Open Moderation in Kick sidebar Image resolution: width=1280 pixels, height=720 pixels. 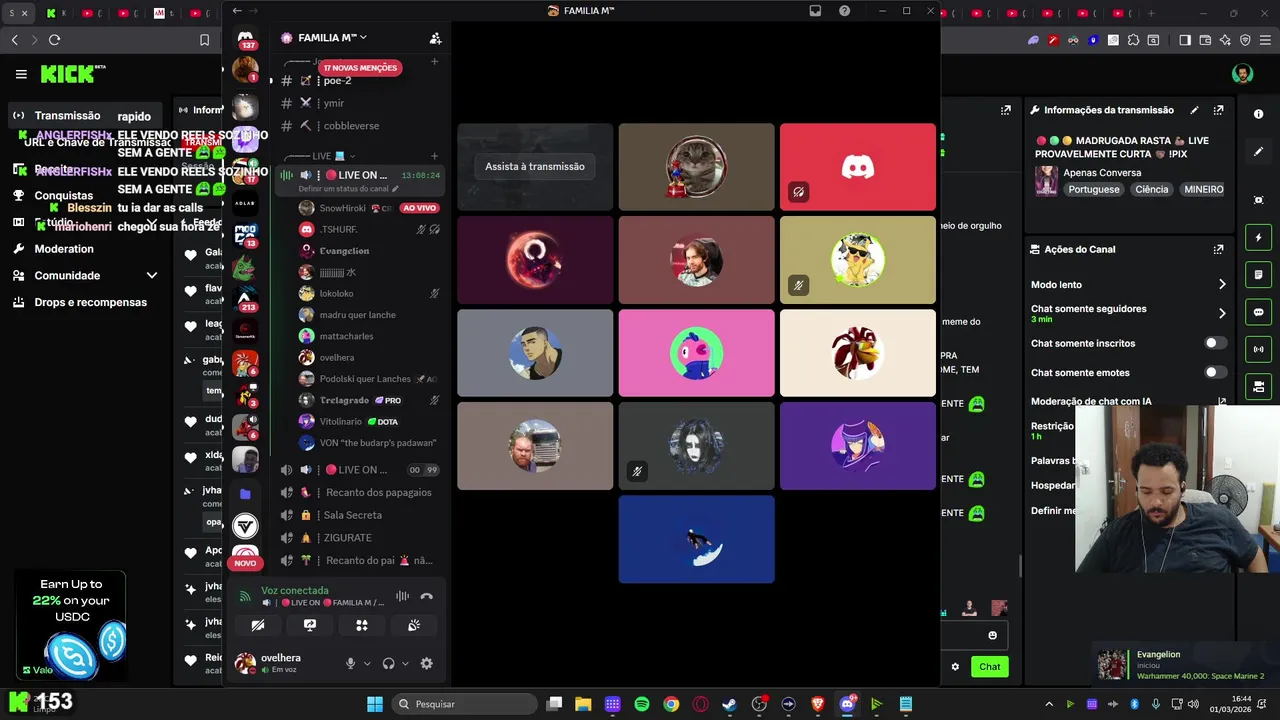point(64,249)
